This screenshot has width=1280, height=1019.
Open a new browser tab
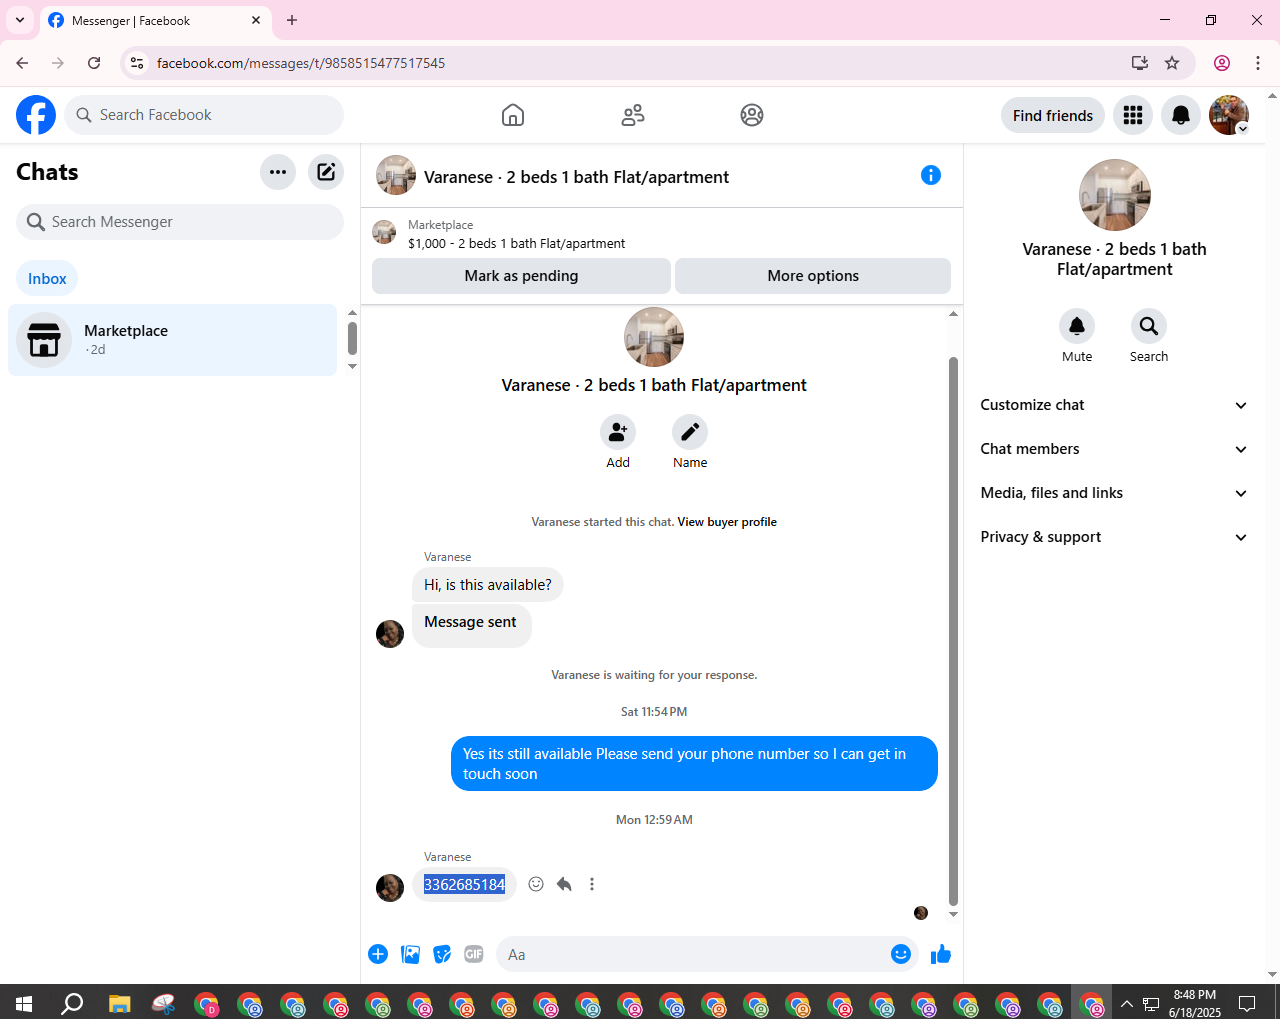point(292,20)
